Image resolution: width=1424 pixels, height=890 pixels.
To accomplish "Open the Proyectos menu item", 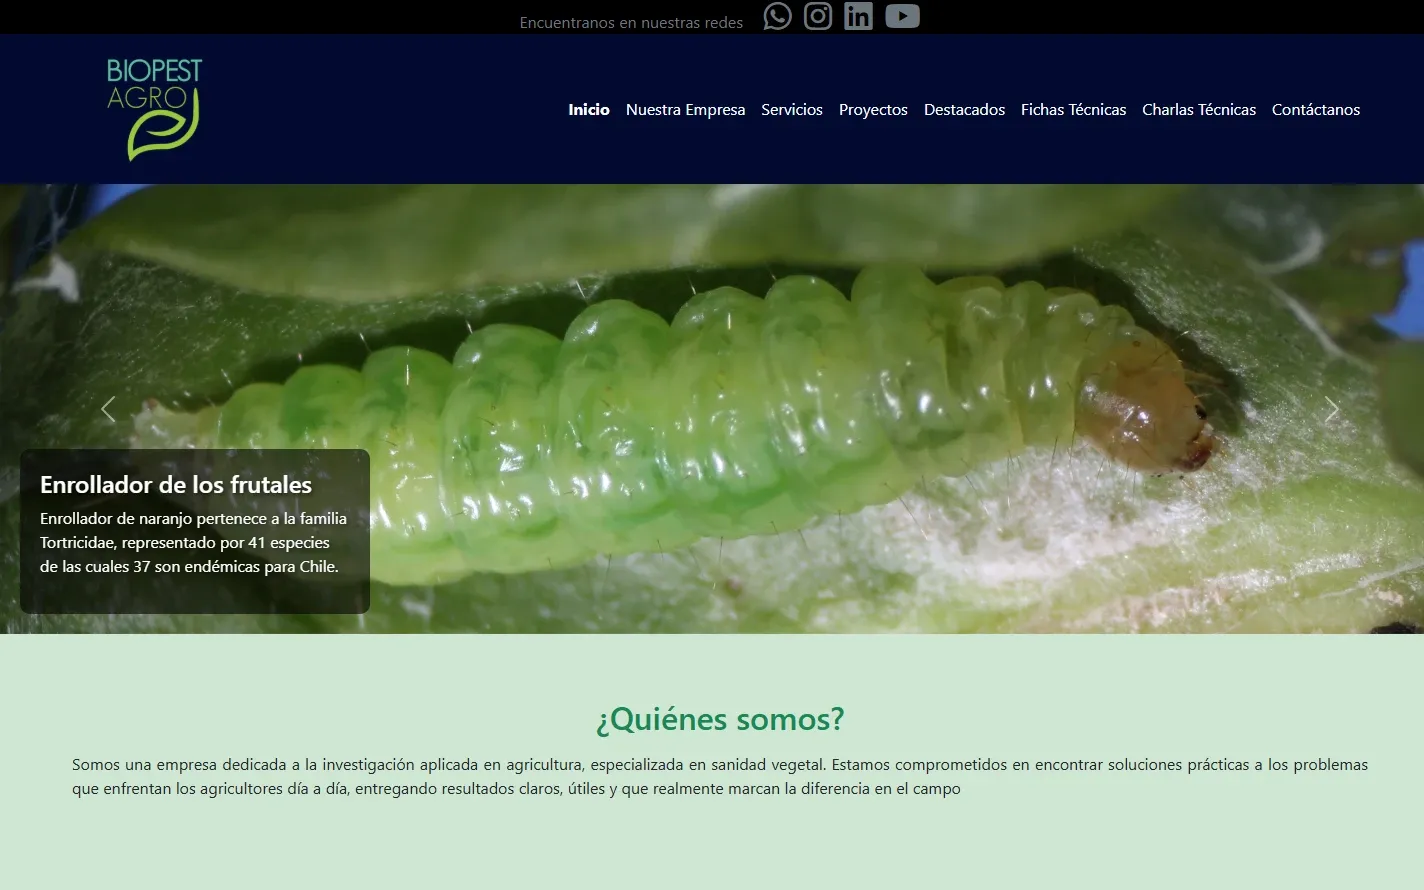I will tap(873, 110).
